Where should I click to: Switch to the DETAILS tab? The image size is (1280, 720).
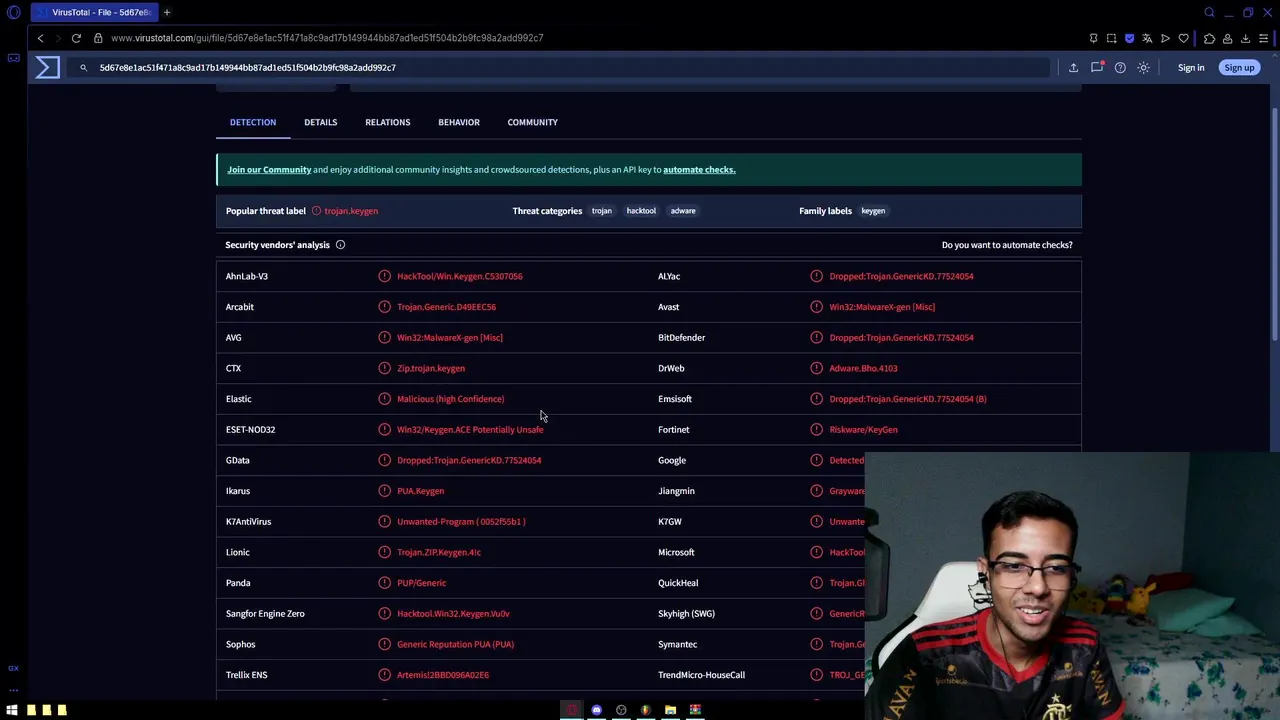(321, 122)
